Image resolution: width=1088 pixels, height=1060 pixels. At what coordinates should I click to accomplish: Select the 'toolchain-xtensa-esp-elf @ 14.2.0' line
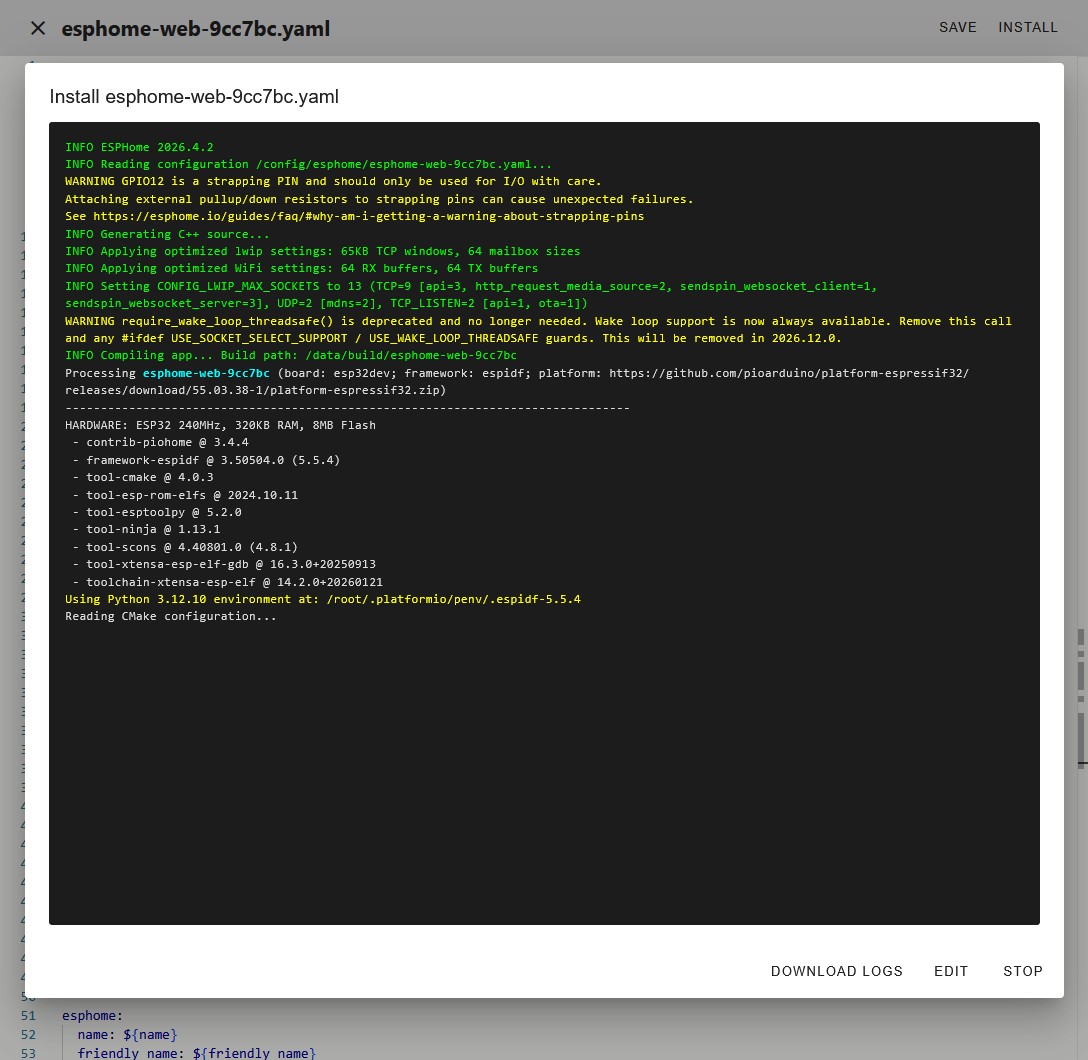[228, 582]
